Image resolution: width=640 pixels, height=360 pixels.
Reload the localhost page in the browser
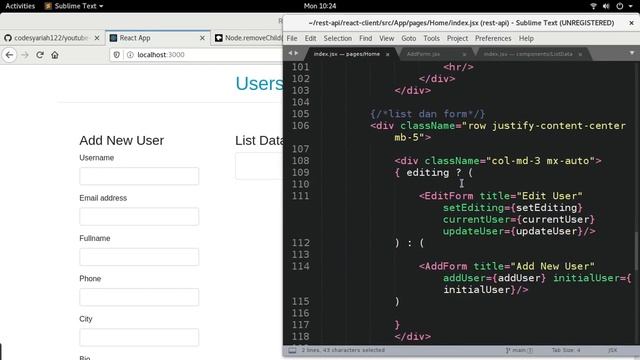click(x=40, y=55)
